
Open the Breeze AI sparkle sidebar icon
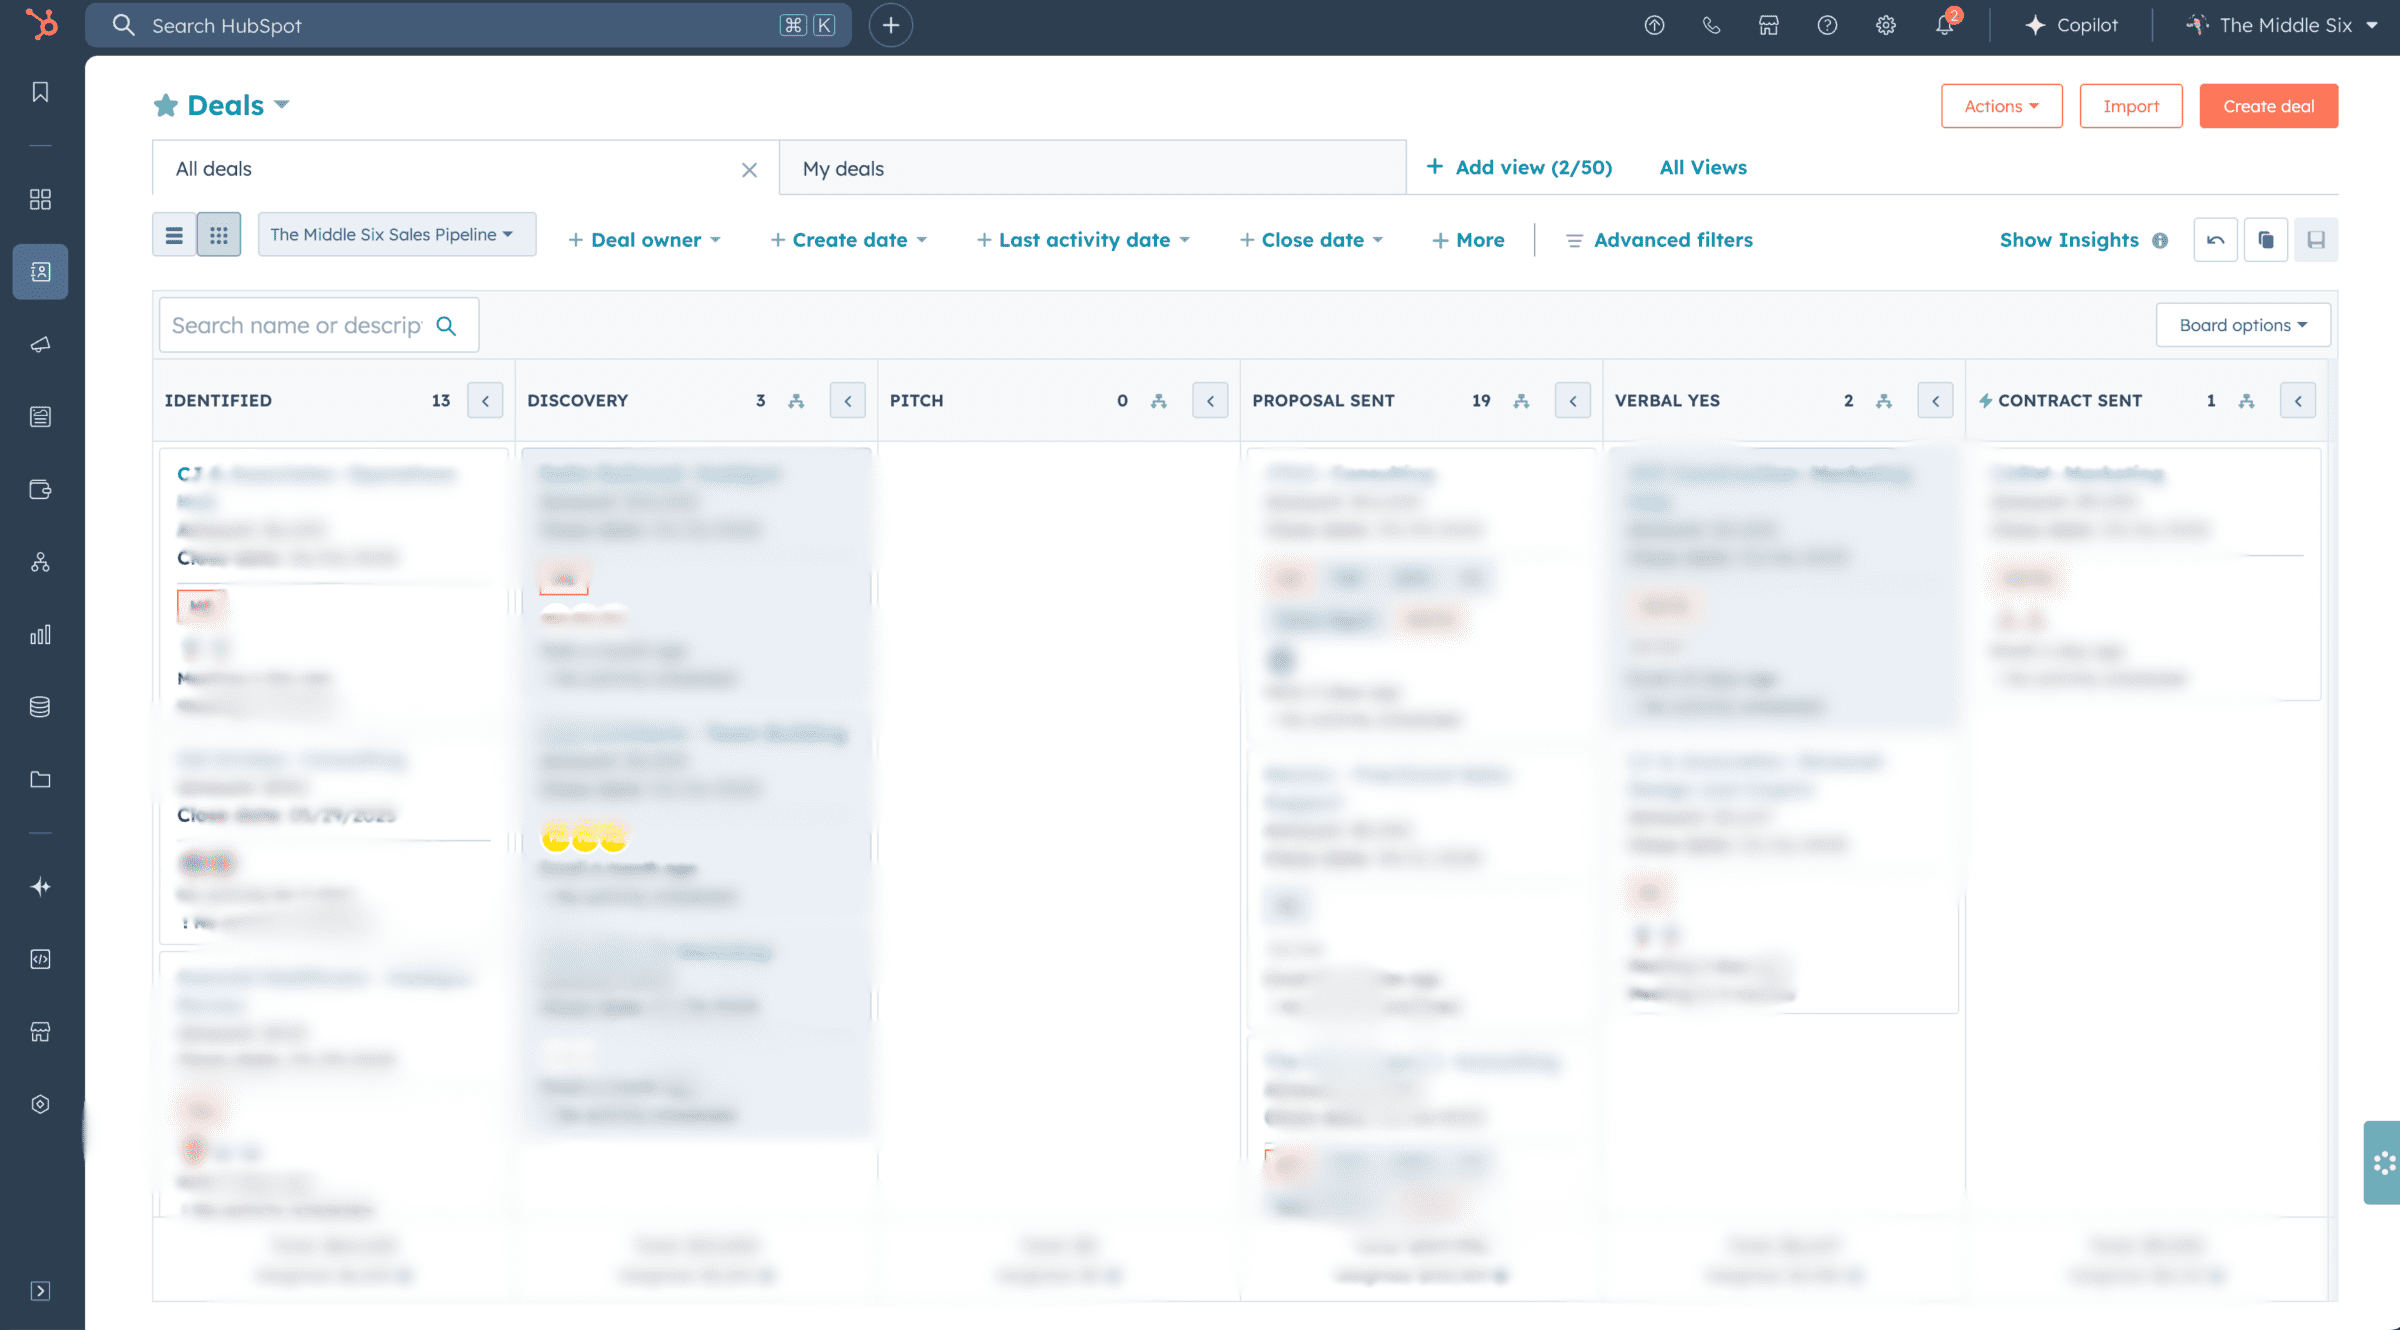(40, 887)
